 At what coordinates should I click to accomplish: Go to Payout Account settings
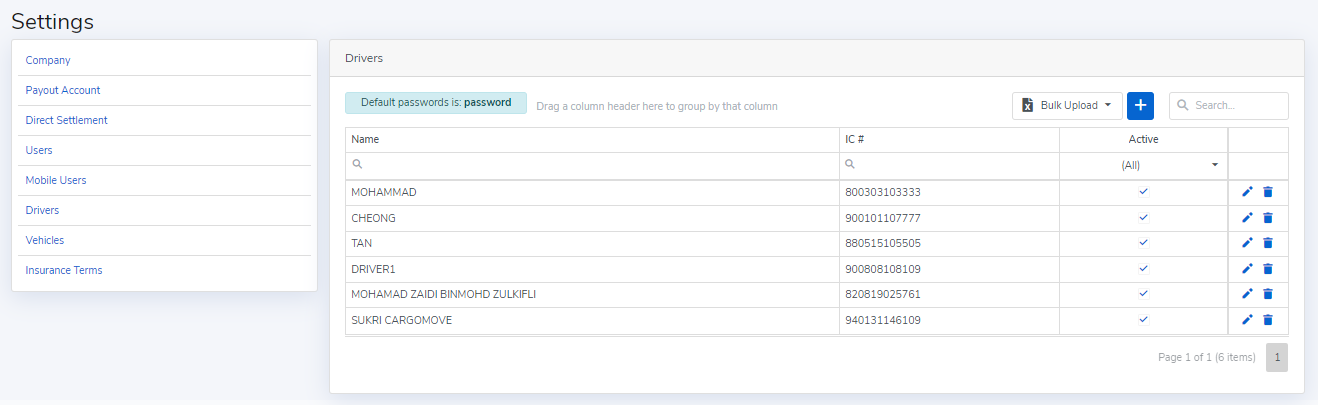click(63, 90)
